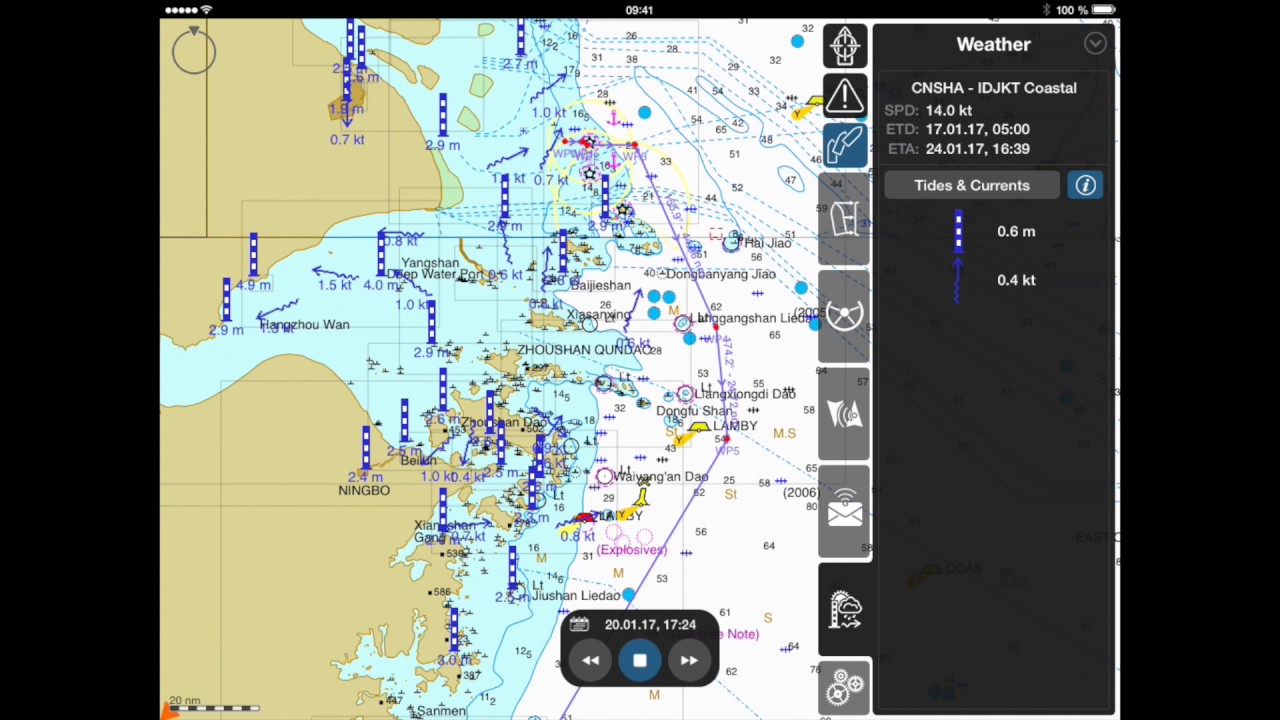
Task: Open the settings gears tab
Action: [844, 687]
